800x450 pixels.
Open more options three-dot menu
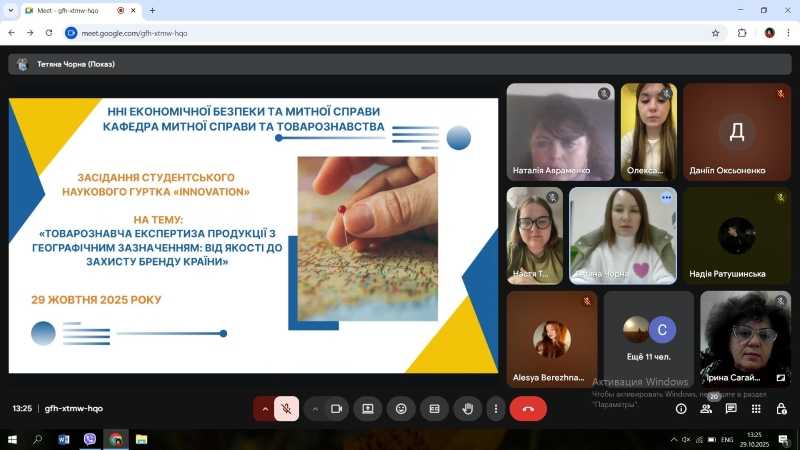(x=495, y=409)
